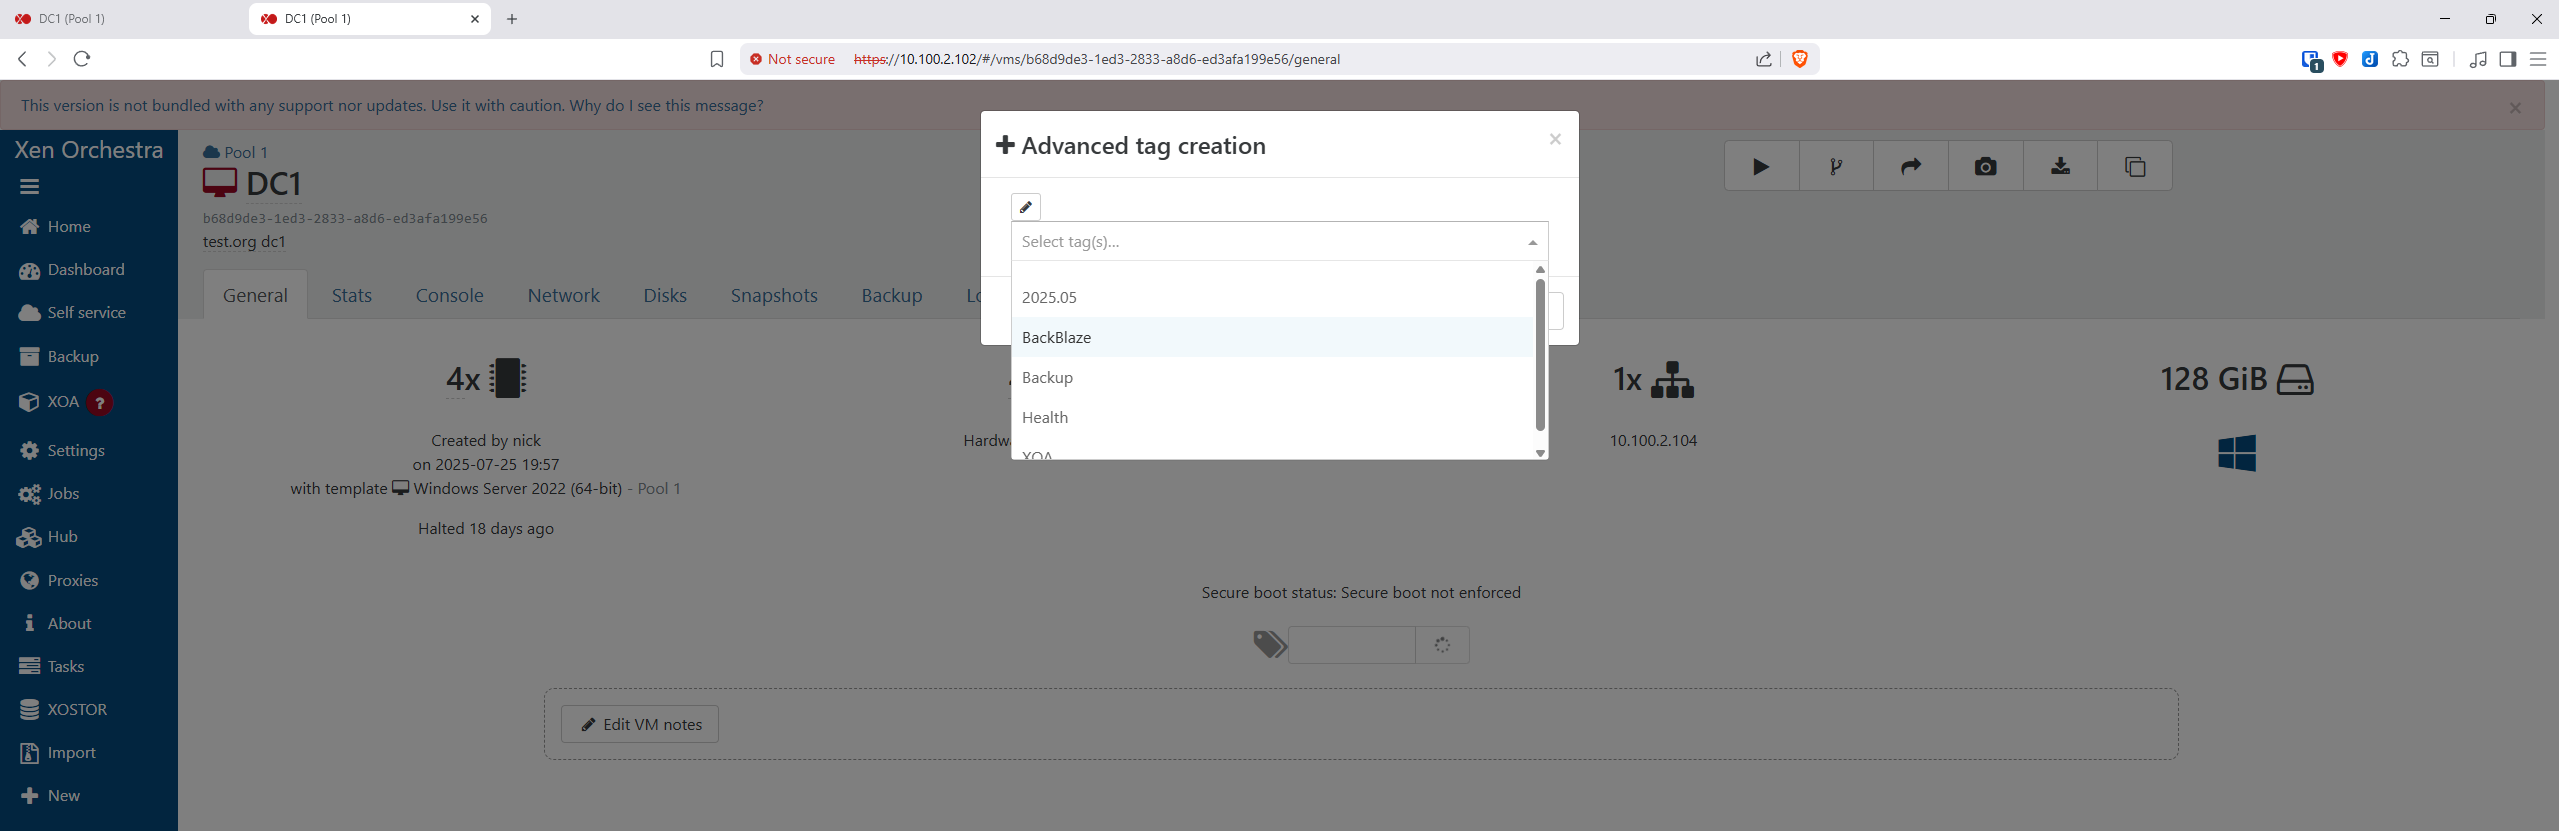Choose the Health tag option
This screenshot has width=2559, height=831.
[1273, 417]
